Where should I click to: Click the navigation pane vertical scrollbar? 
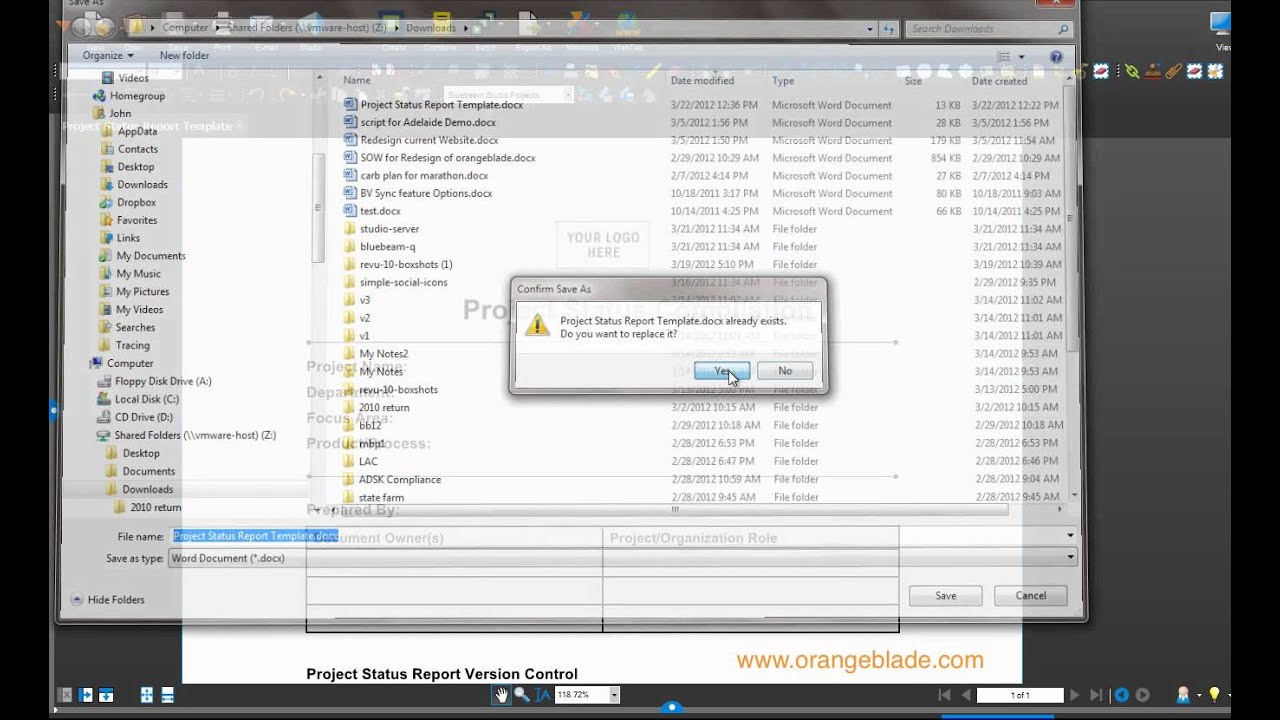(319, 207)
